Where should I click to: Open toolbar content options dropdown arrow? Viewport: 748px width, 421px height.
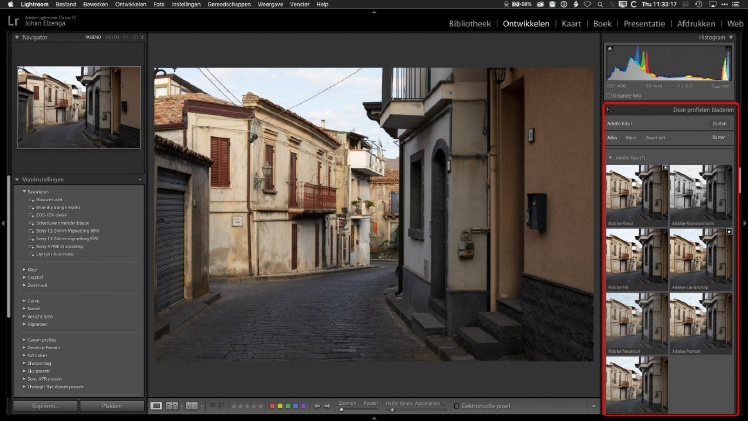click(593, 406)
